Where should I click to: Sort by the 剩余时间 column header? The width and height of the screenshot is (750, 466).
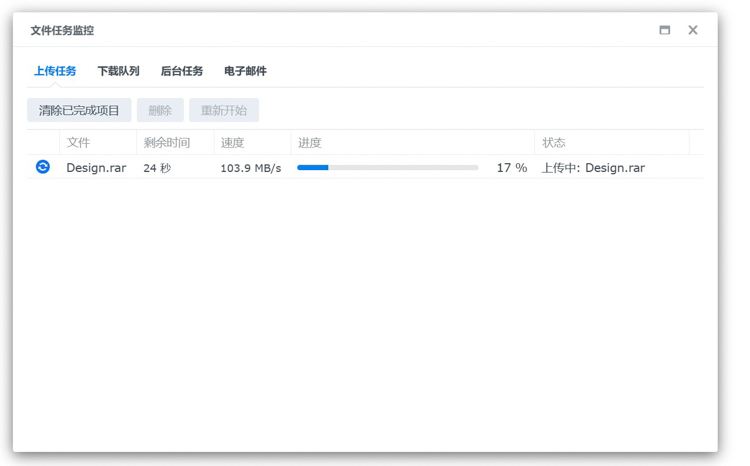[176, 143]
